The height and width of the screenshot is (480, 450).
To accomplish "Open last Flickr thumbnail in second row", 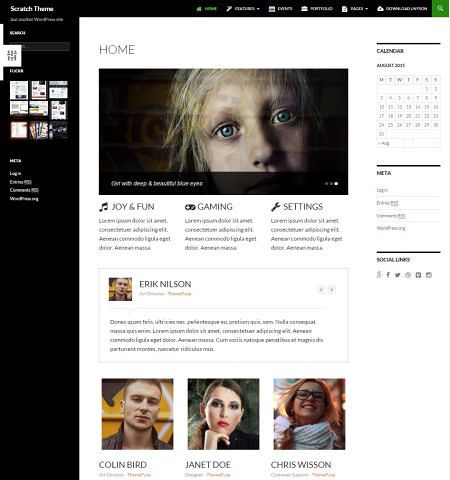I will coord(59,110).
